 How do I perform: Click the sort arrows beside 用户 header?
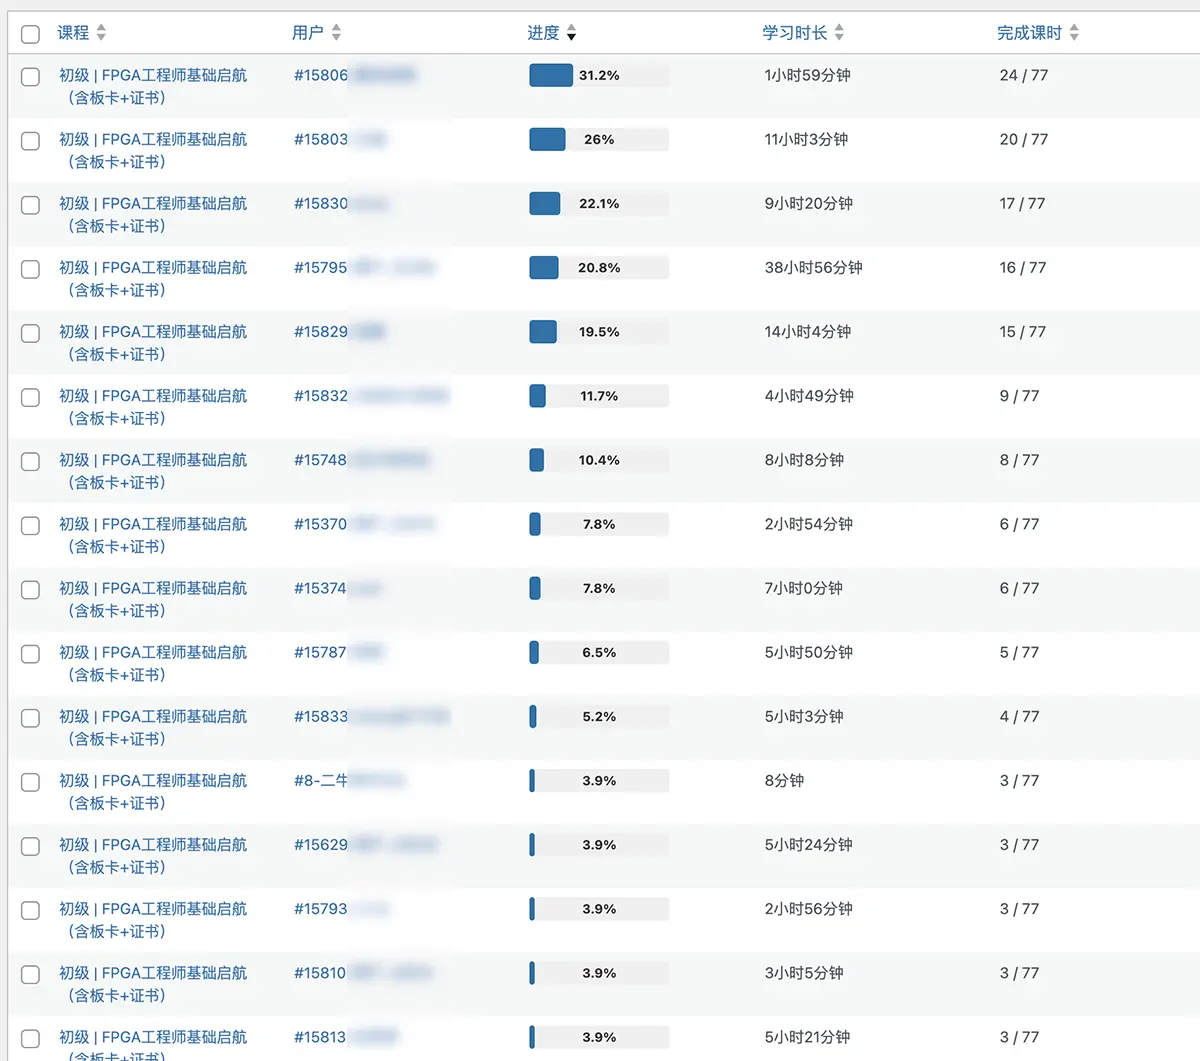pyautogui.click(x=336, y=33)
